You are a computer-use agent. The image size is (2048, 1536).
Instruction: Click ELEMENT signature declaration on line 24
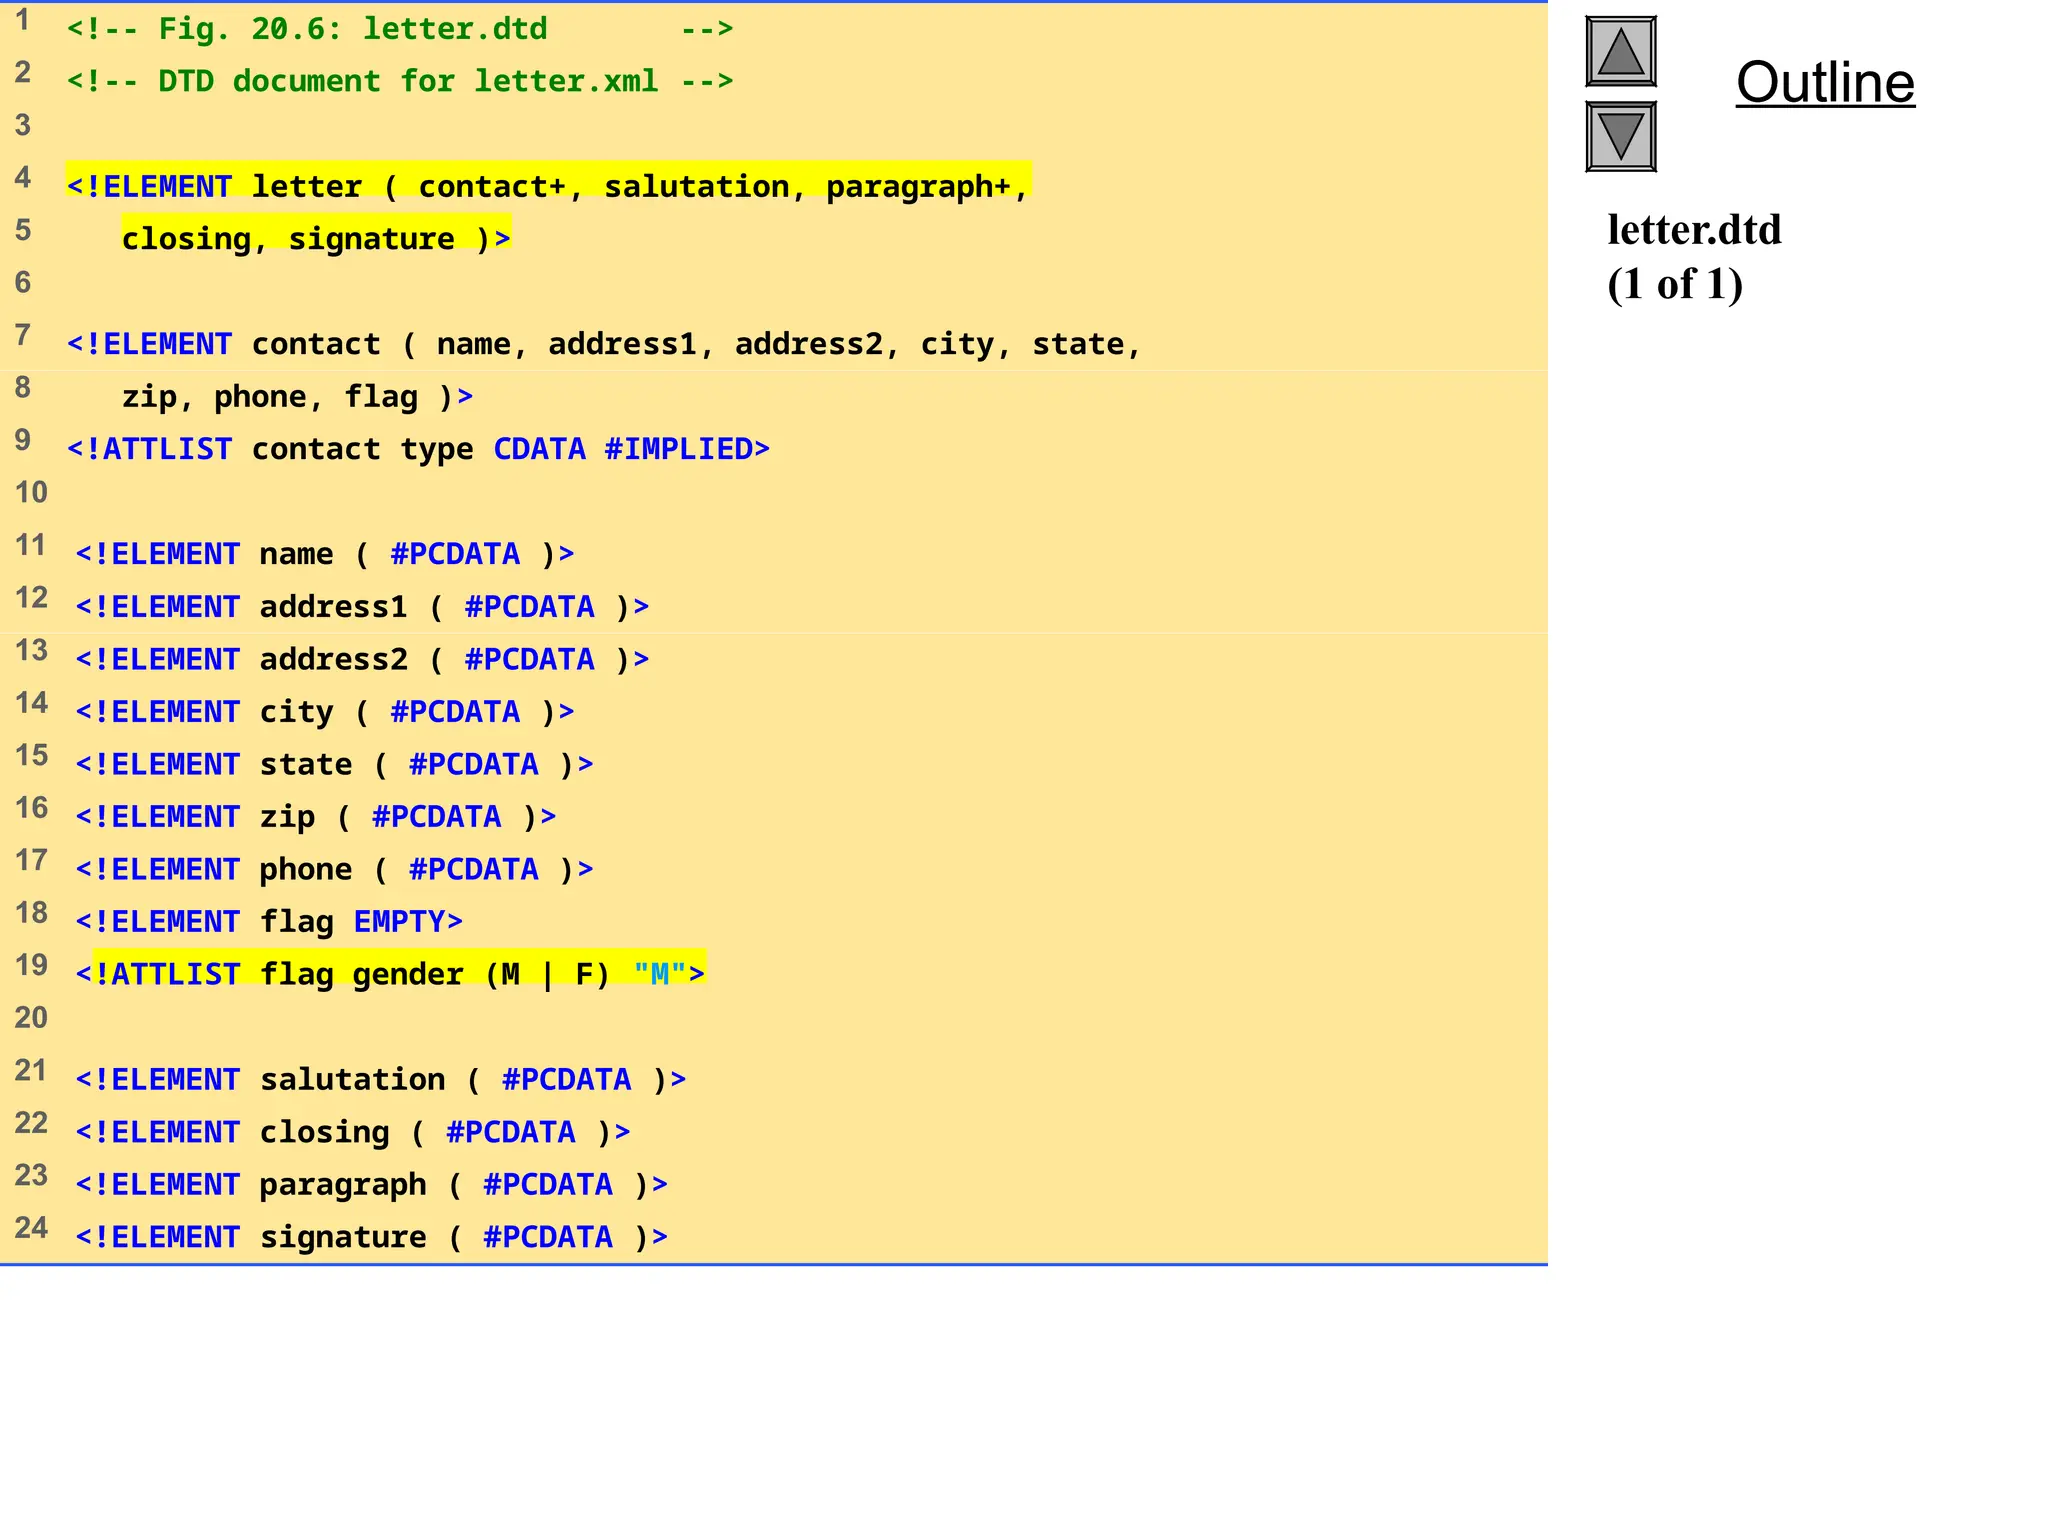[371, 1237]
